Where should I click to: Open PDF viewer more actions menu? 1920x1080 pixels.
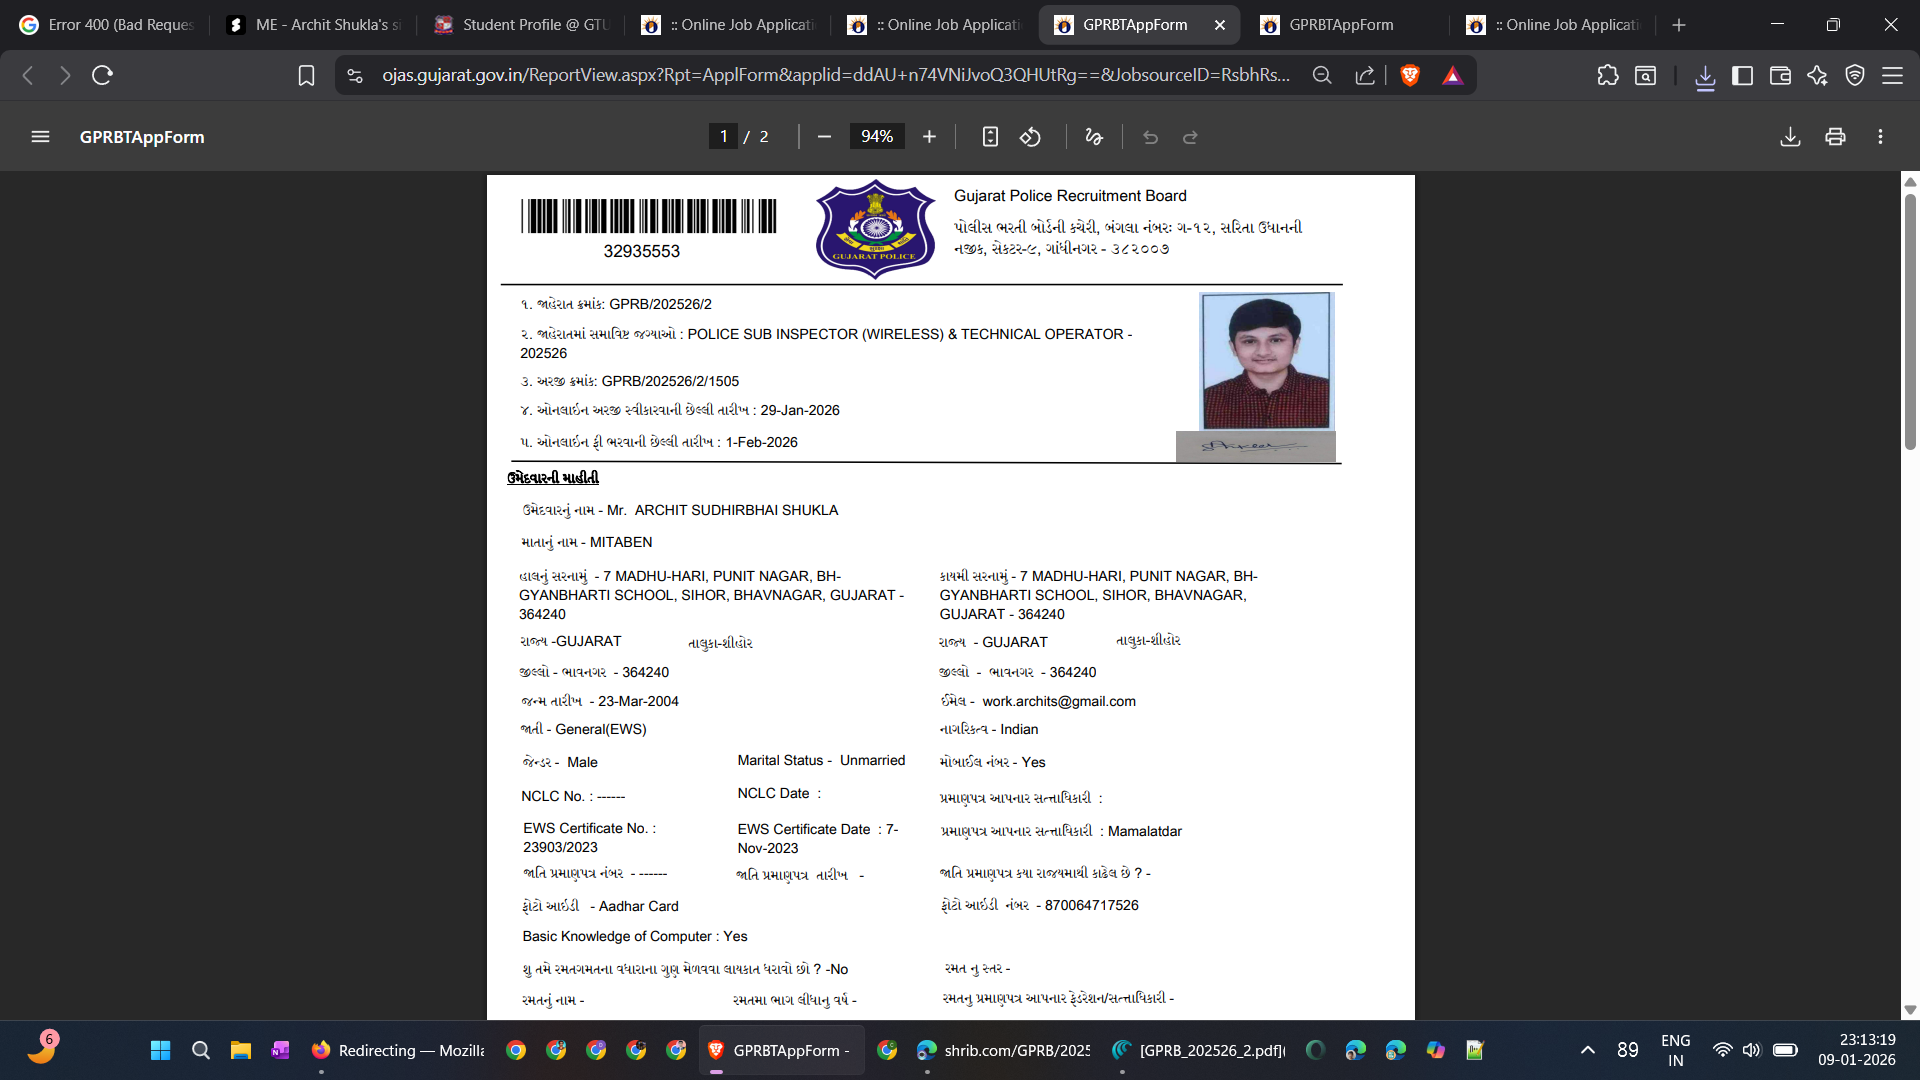[1880, 137]
